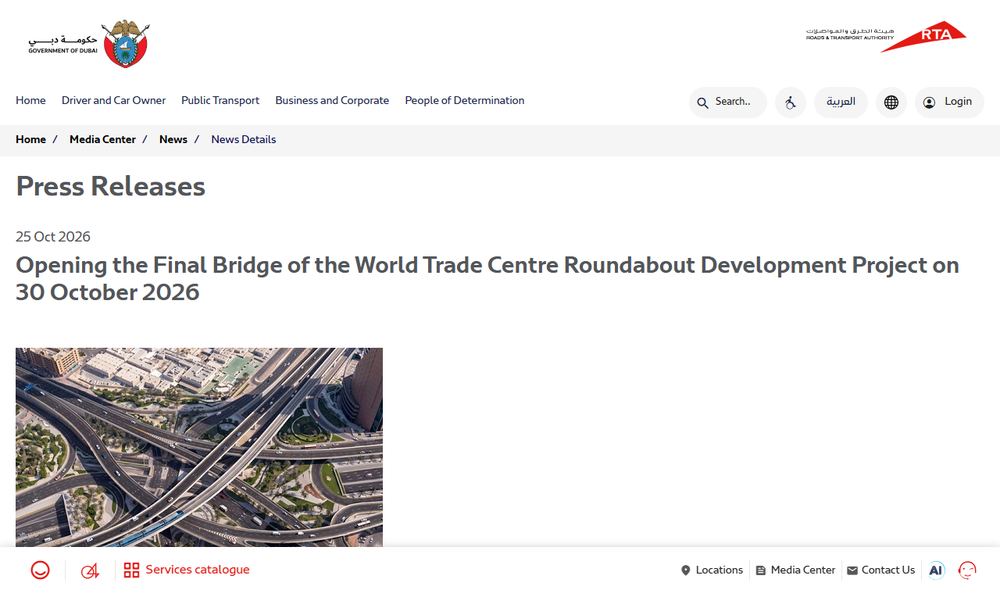1000x594 pixels.
Task: Open the globe language selector
Action: coord(891,102)
